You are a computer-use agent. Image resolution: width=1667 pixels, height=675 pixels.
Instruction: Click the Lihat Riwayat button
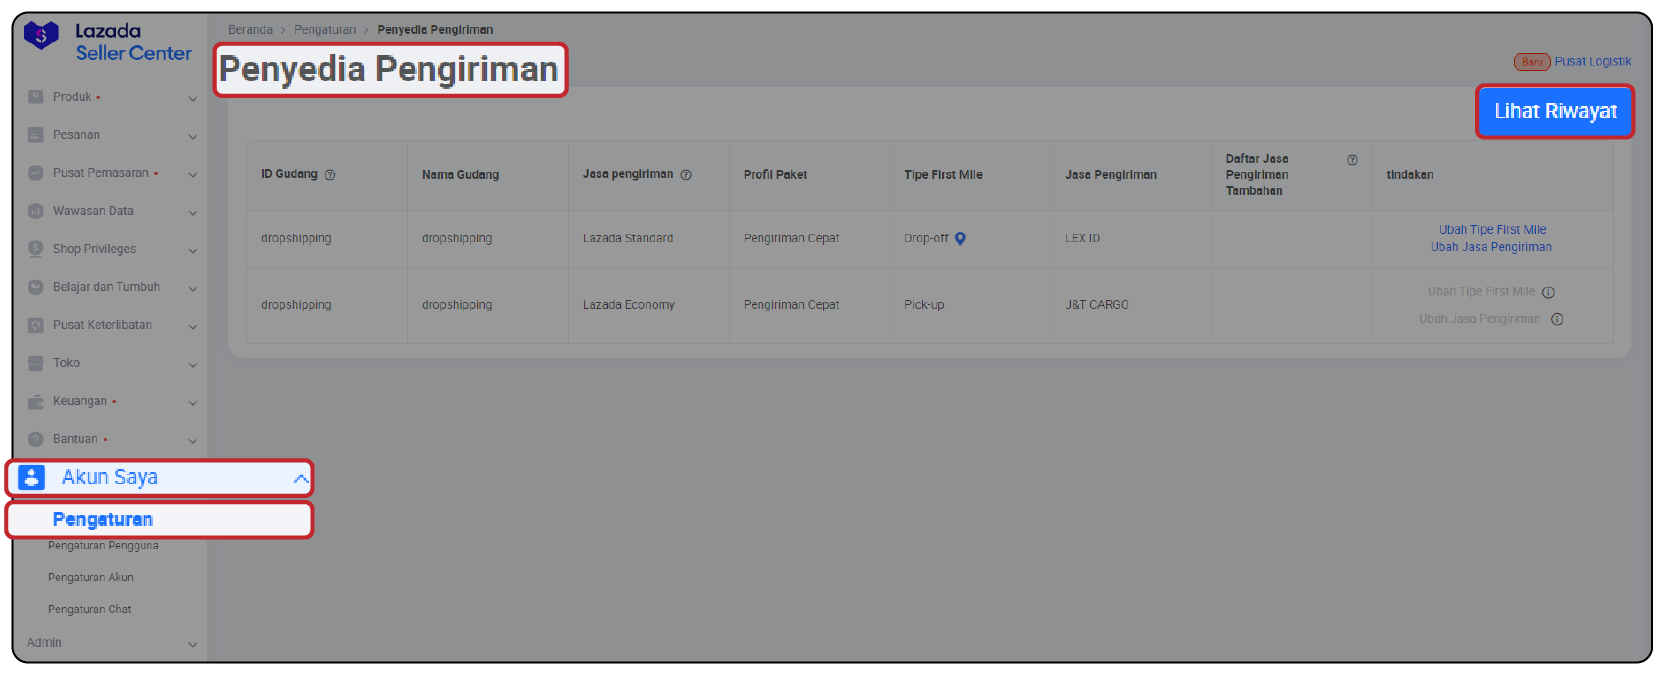click(1554, 111)
